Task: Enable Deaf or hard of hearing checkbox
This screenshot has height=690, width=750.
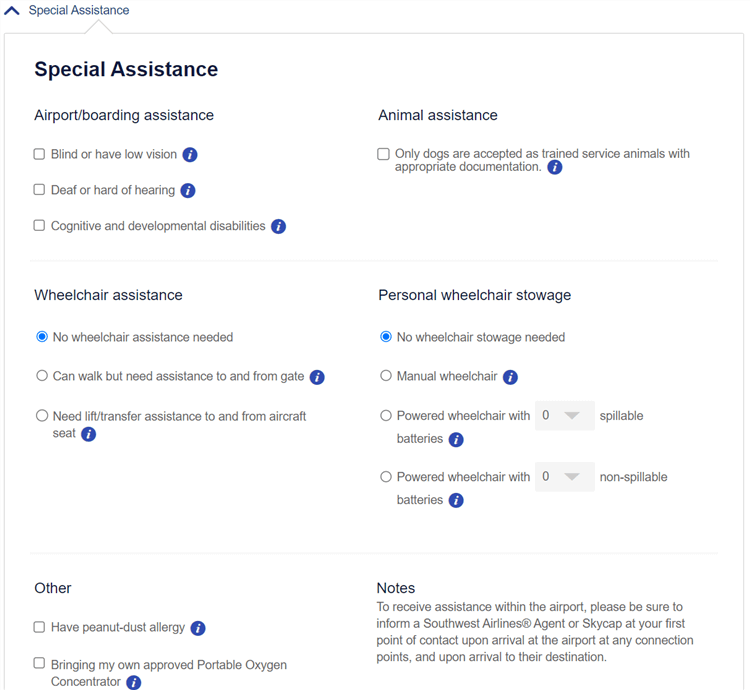Action: 40,190
